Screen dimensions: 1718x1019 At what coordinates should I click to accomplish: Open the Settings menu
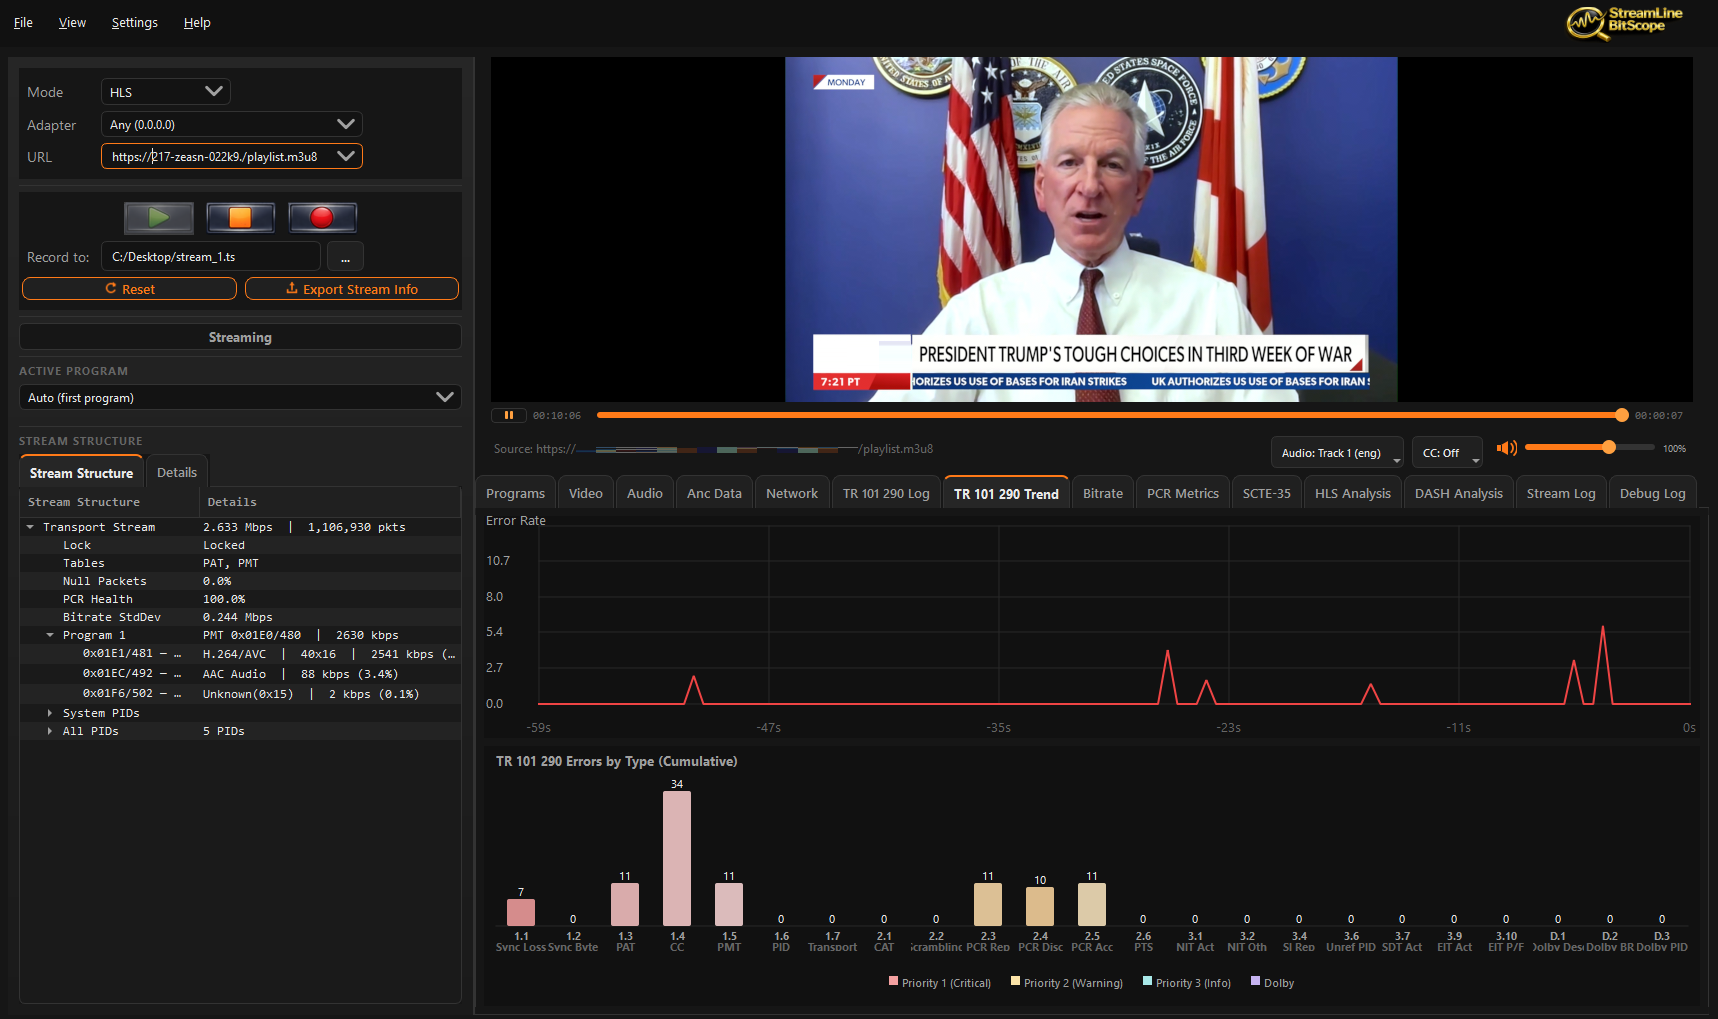click(134, 23)
